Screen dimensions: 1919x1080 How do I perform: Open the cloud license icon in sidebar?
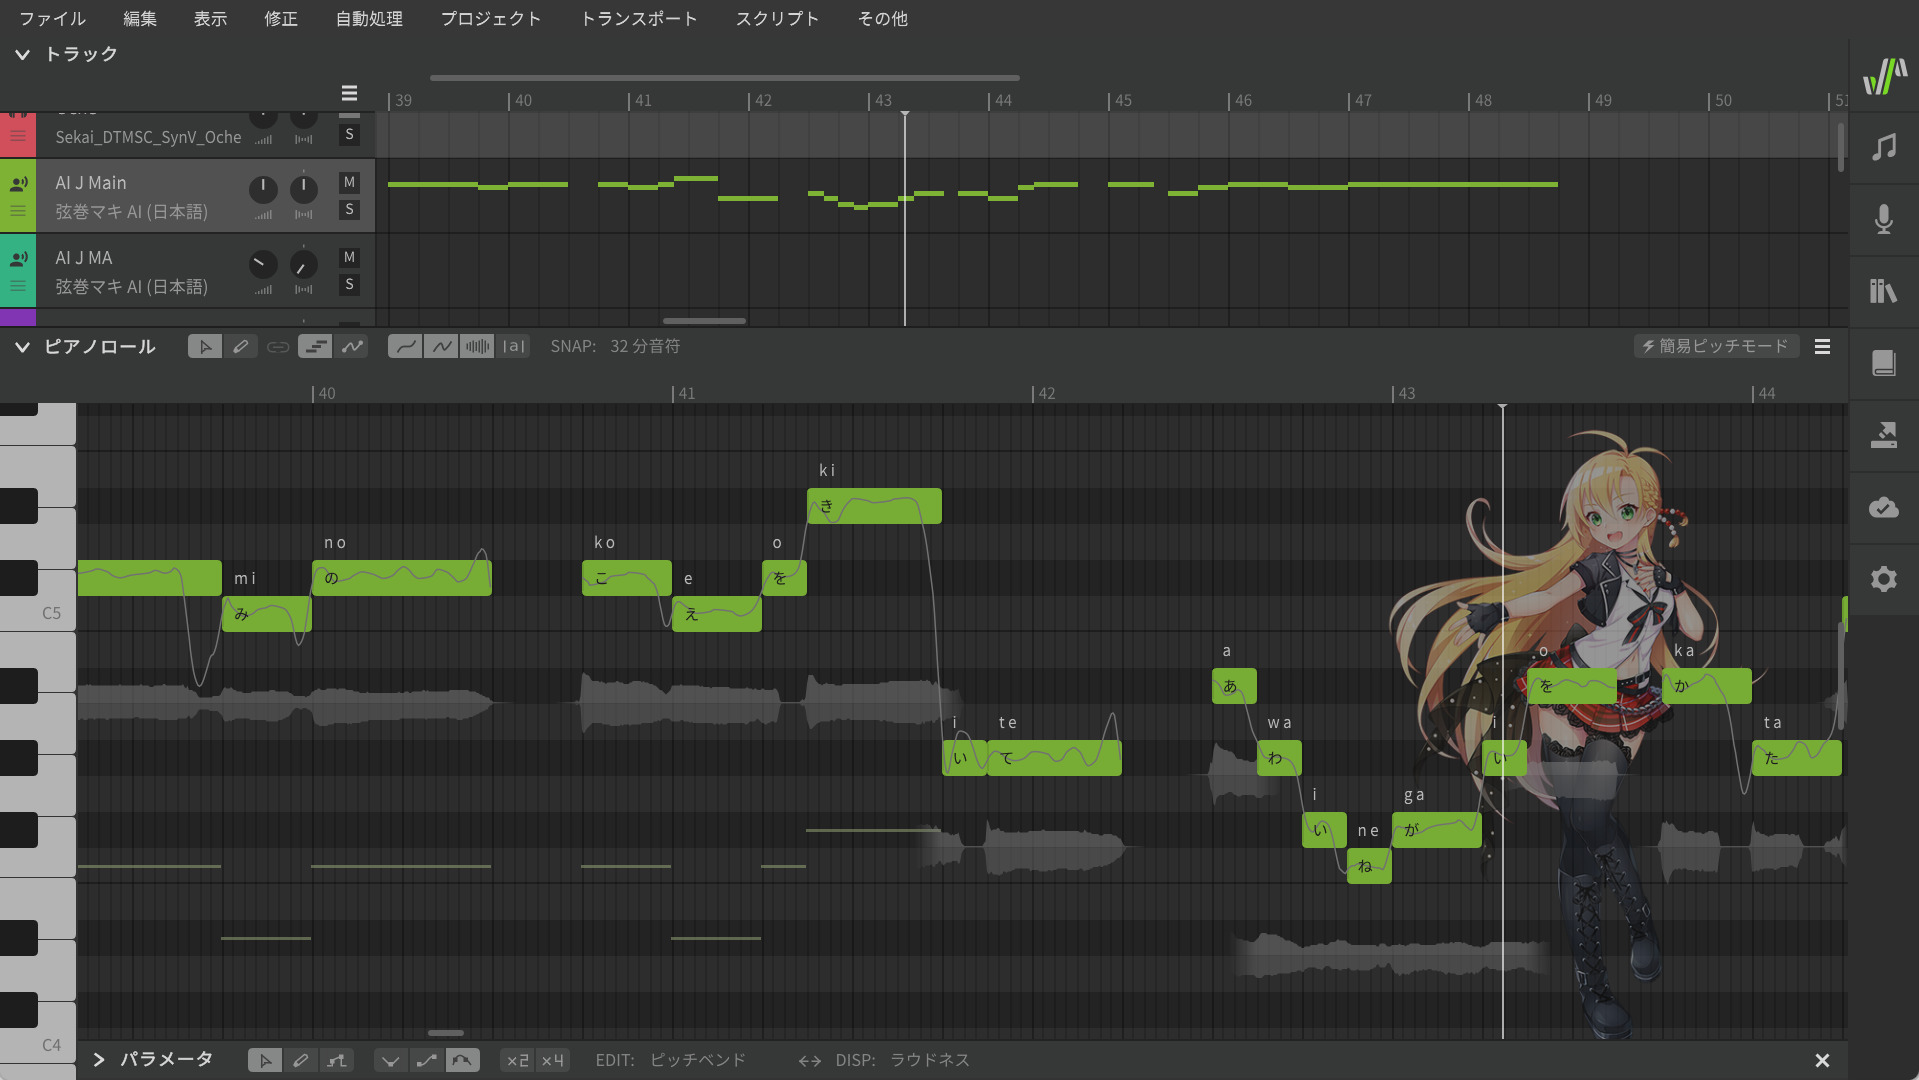[x=1884, y=507]
